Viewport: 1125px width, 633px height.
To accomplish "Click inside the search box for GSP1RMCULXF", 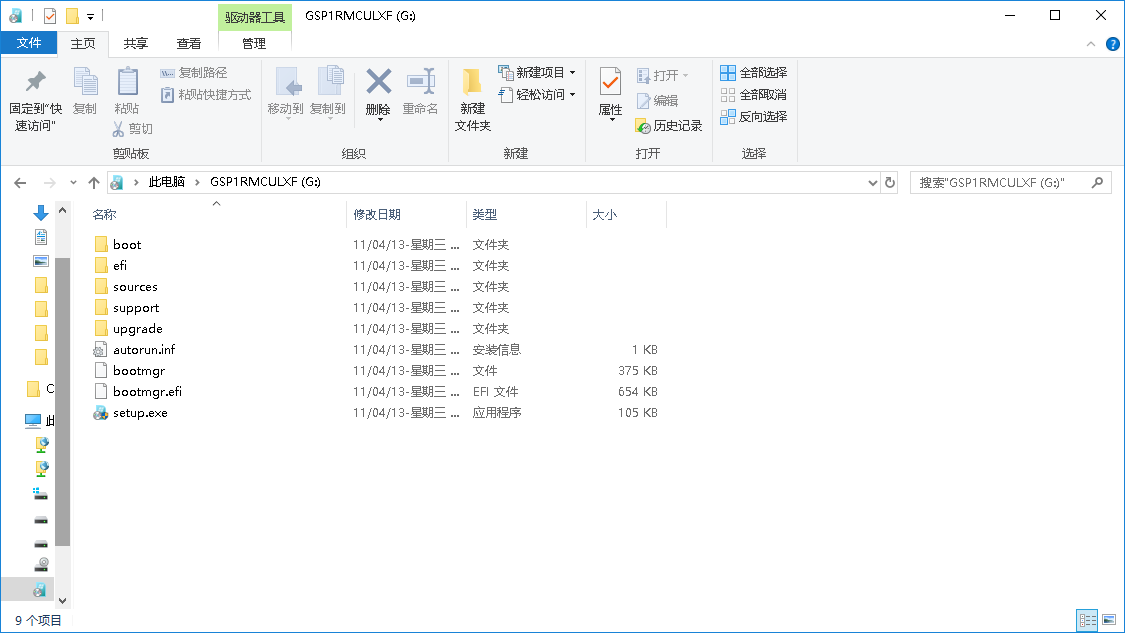I will click(x=1000, y=182).
